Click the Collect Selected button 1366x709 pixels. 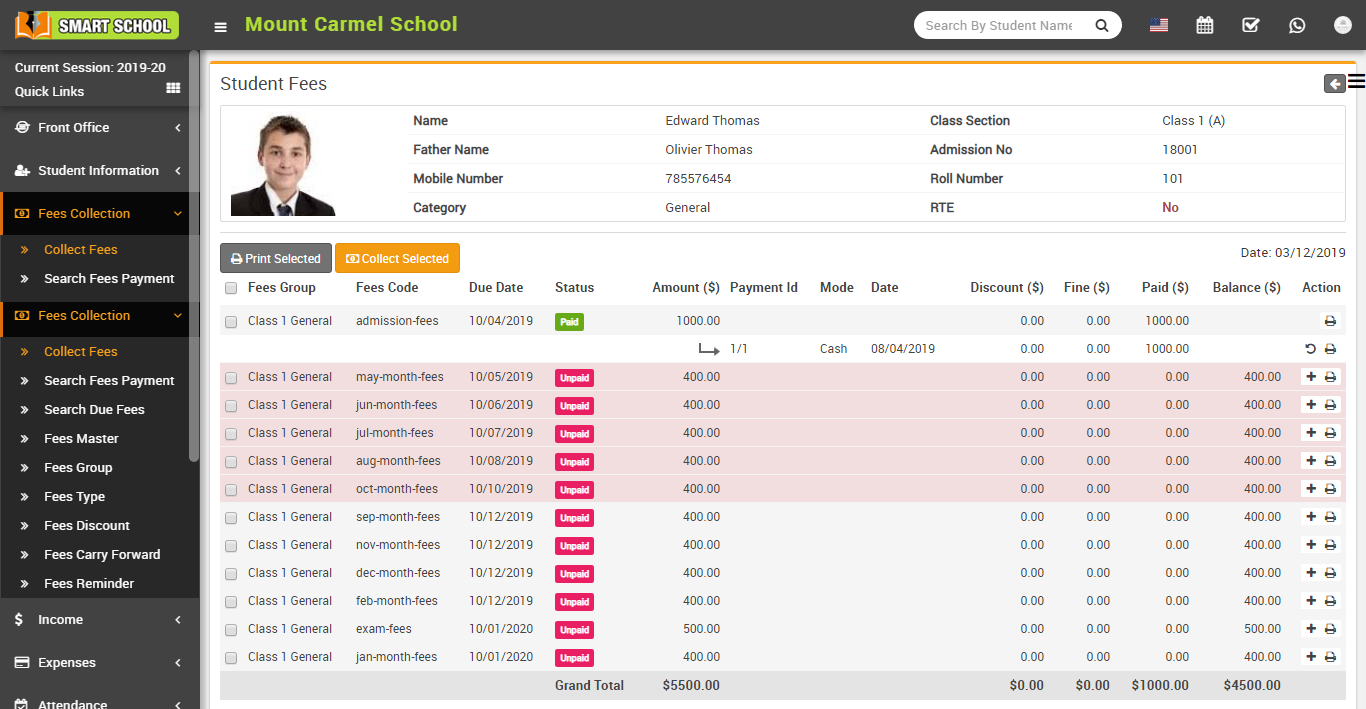[397, 258]
